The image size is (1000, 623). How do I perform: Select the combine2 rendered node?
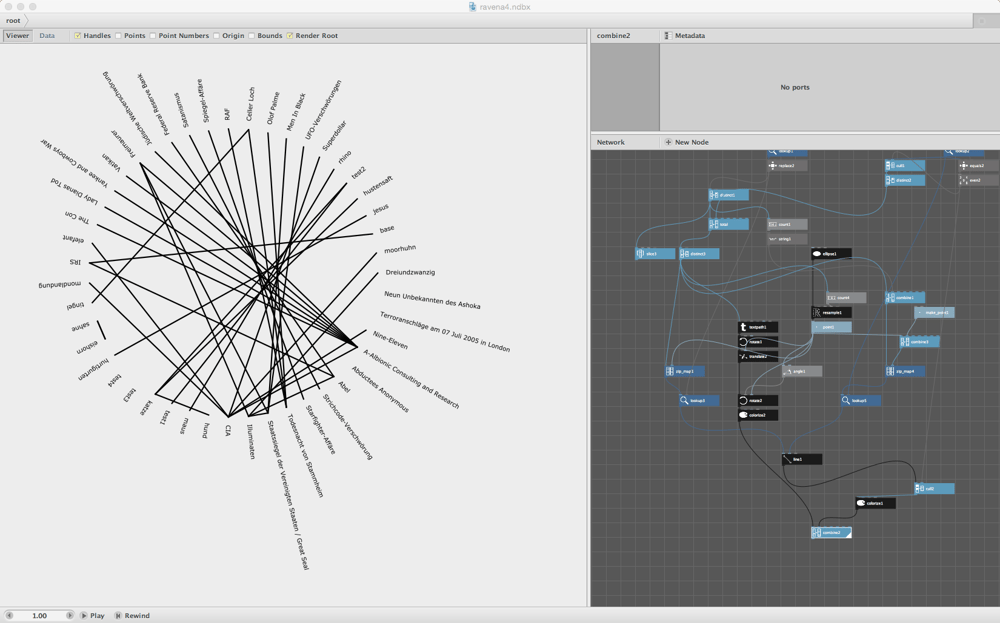[x=831, y=532]
